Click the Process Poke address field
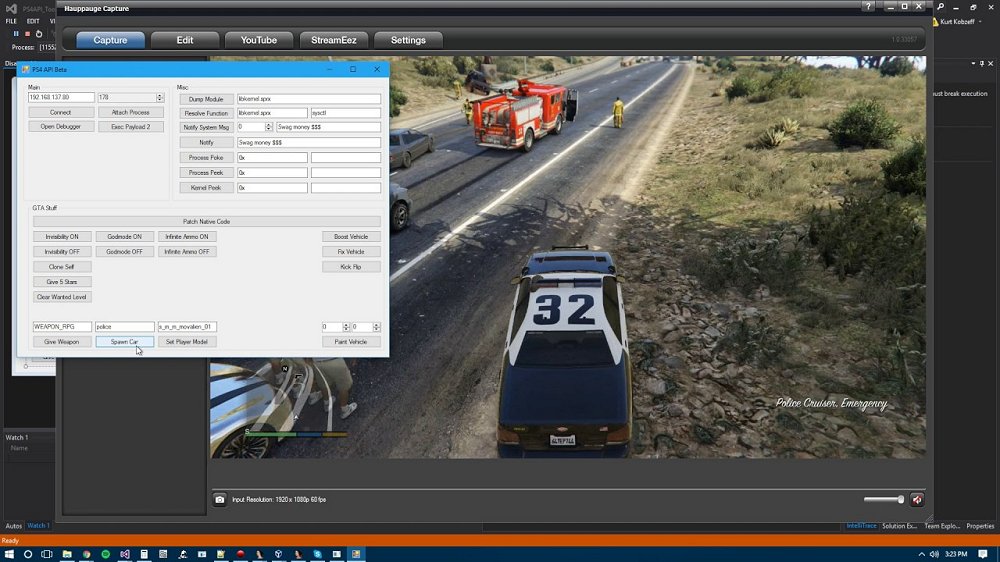The height and width of the screenshot is (562, 1000). point(272,158)
